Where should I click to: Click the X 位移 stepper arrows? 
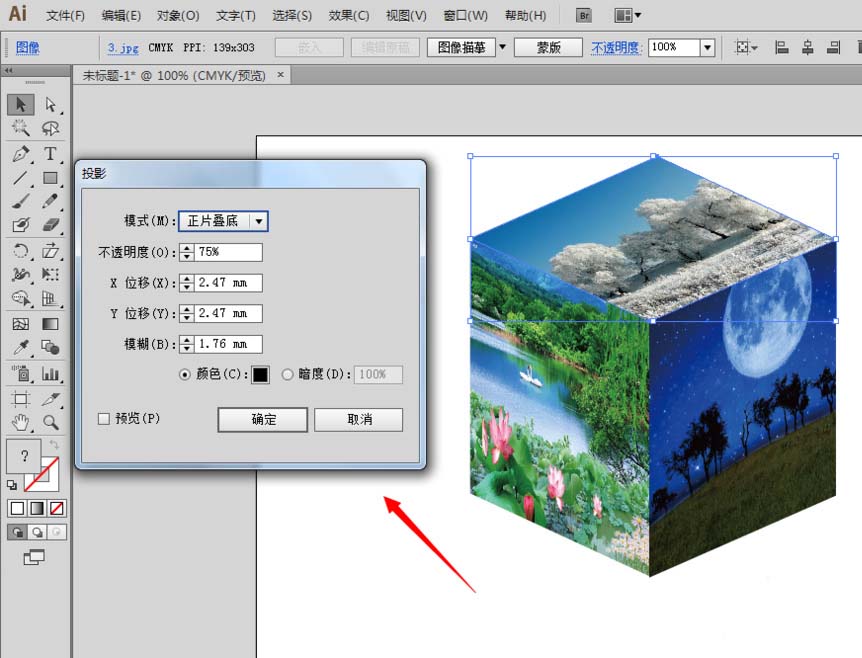click(x=187, y=283)
